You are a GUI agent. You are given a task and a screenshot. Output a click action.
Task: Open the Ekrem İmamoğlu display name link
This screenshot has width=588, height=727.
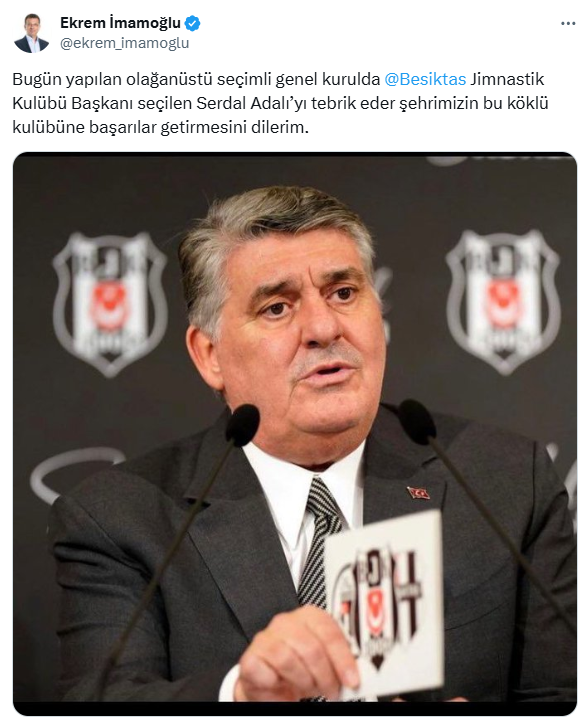121,23
